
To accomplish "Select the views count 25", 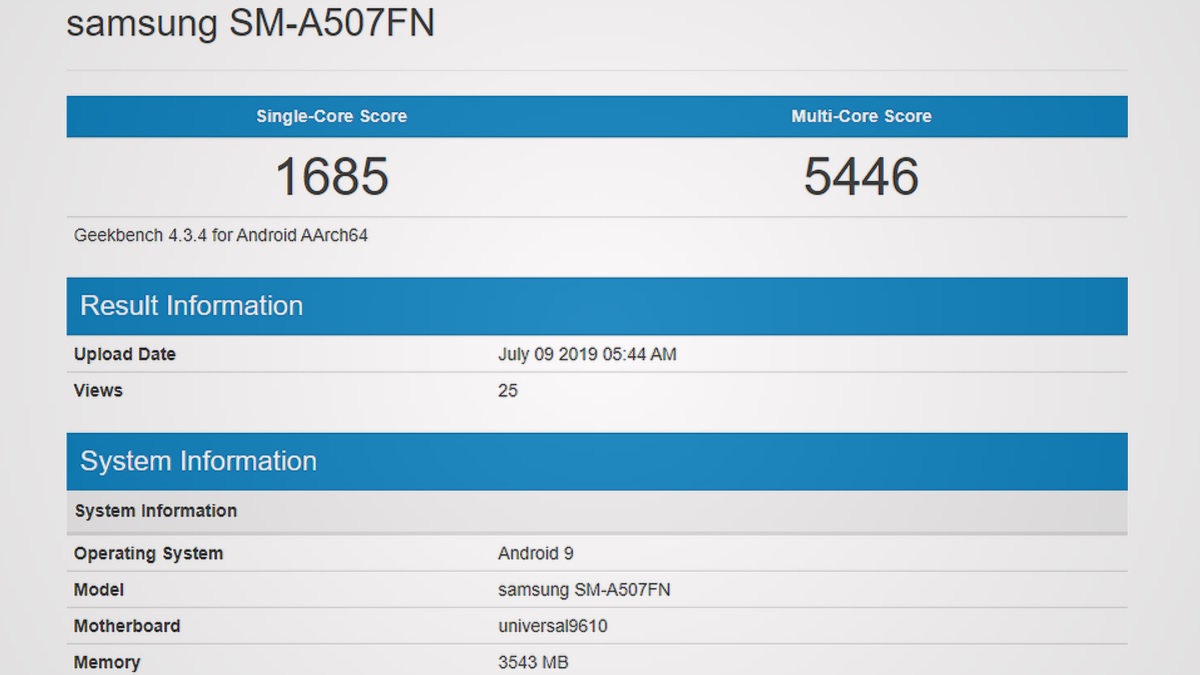I will click(x=508, y=390).
